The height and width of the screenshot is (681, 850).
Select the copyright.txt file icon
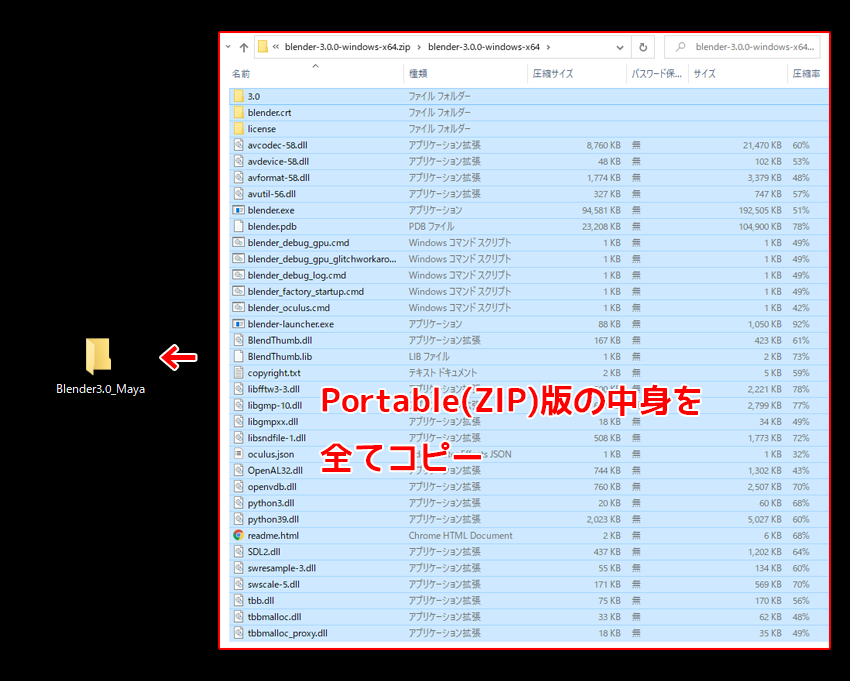pos(238,373)
